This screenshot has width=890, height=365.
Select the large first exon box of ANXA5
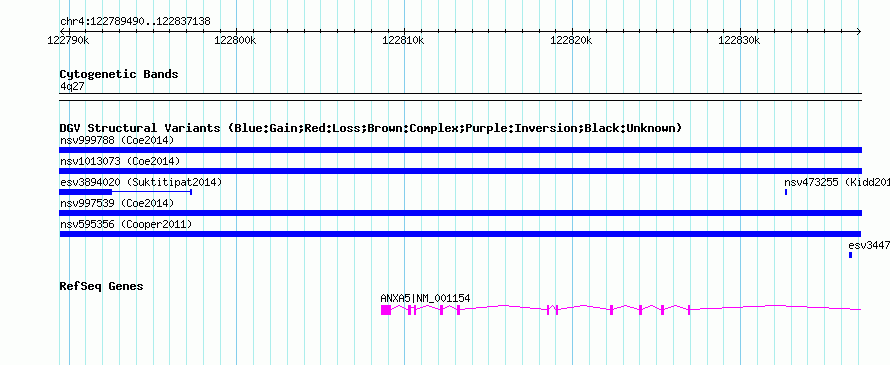click(x=386, y=310)
